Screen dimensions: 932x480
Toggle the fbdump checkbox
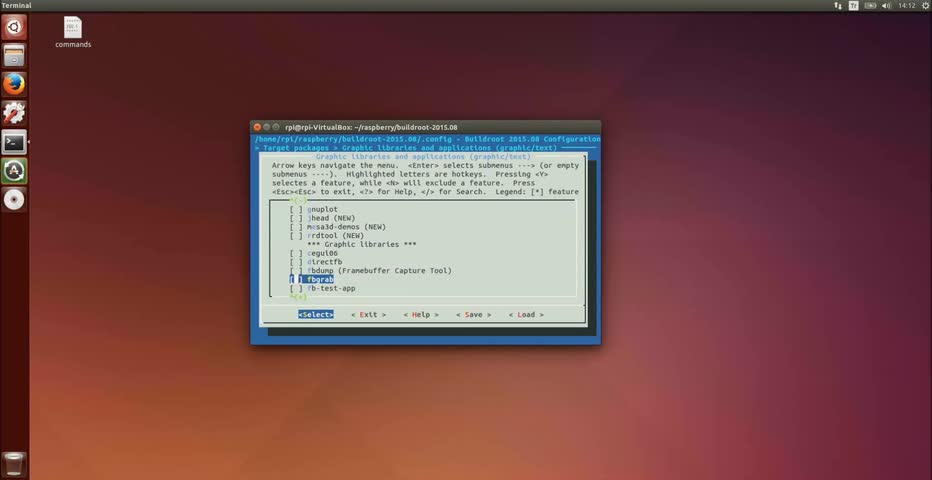coord(296,271)
